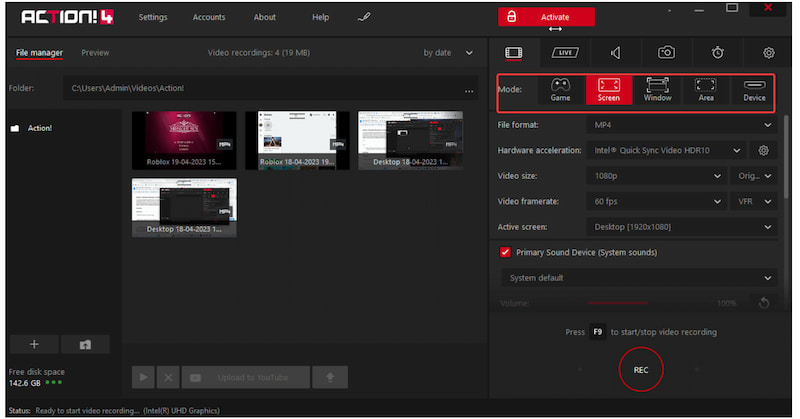Expand the File format MP4 dropdown
This screenshot has width=800, height=419.
pyautogui.click(x=680, y=125)
